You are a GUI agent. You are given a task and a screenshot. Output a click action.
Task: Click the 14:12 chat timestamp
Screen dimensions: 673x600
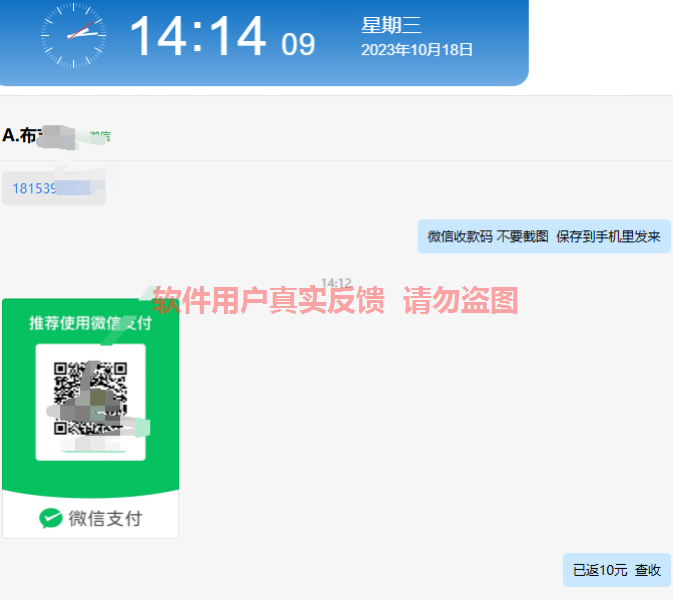point(336,283)
